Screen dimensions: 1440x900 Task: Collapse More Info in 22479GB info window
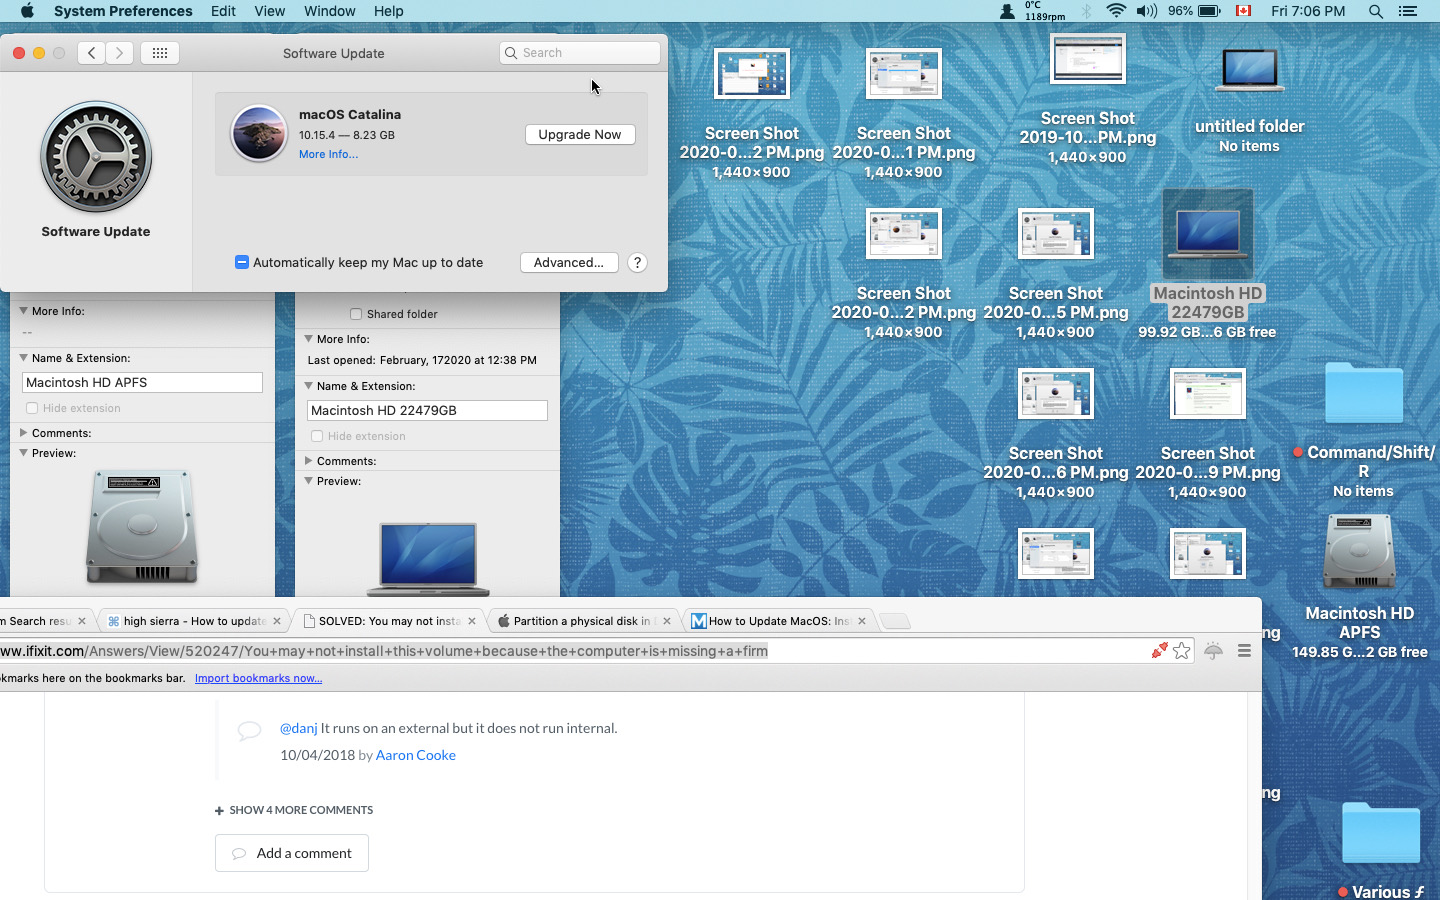coord(308,339)
